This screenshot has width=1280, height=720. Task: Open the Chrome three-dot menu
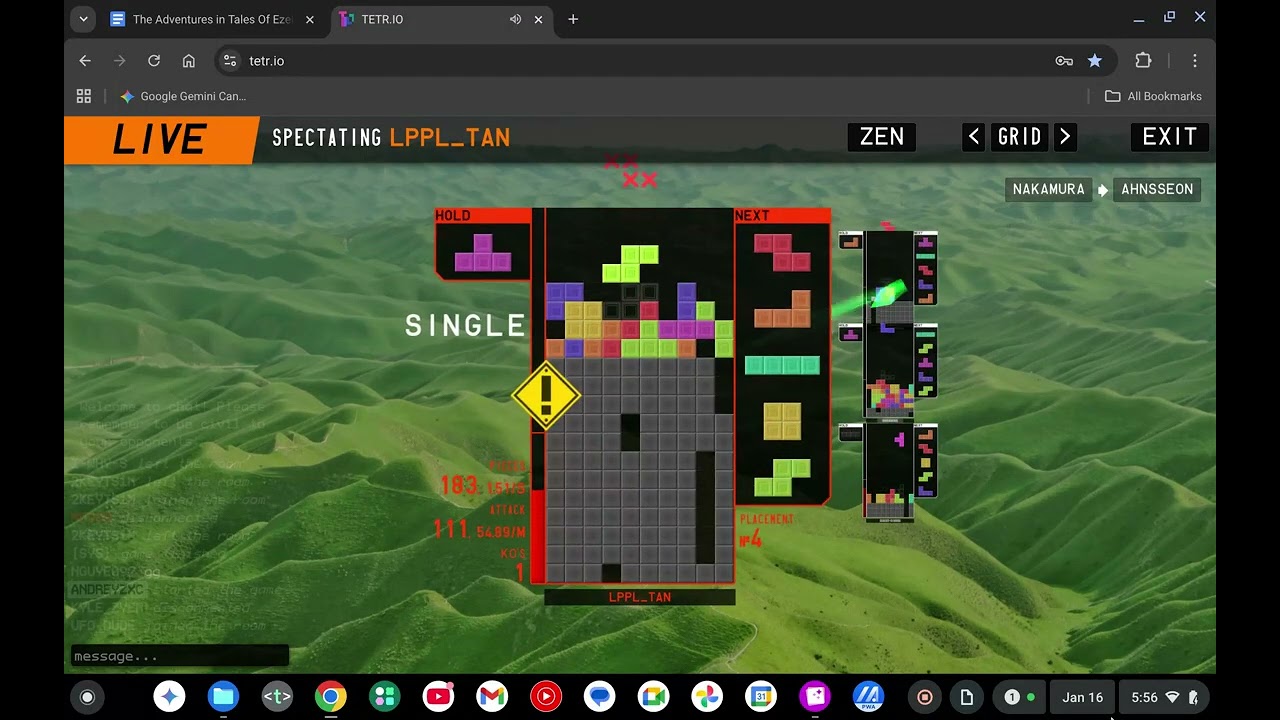tap(1194, 61)
